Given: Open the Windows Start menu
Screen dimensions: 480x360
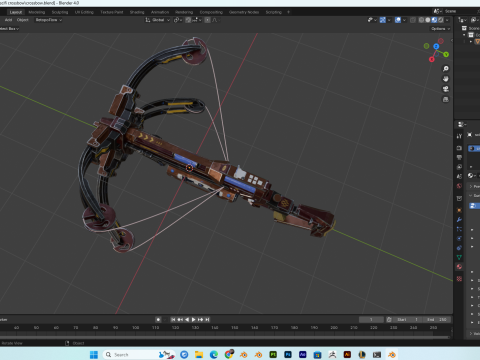Looking at the screenshot, I should pyautogui.click(x=94, y=355).
